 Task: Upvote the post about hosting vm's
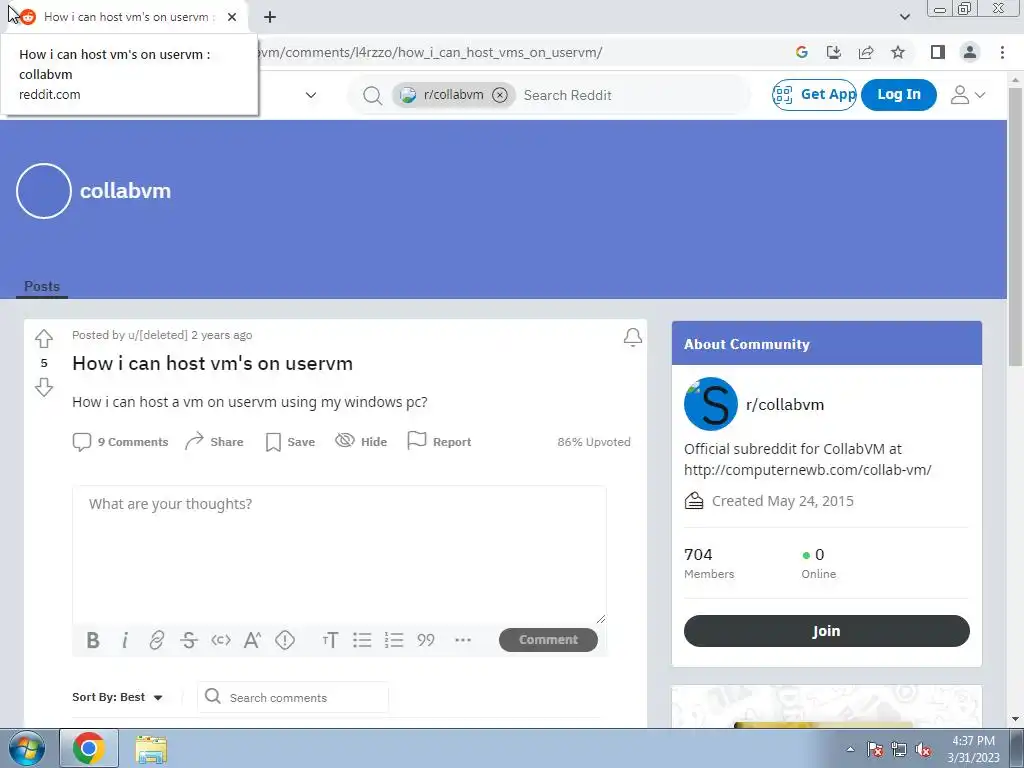pyautogui.click(x=44, y=338)
